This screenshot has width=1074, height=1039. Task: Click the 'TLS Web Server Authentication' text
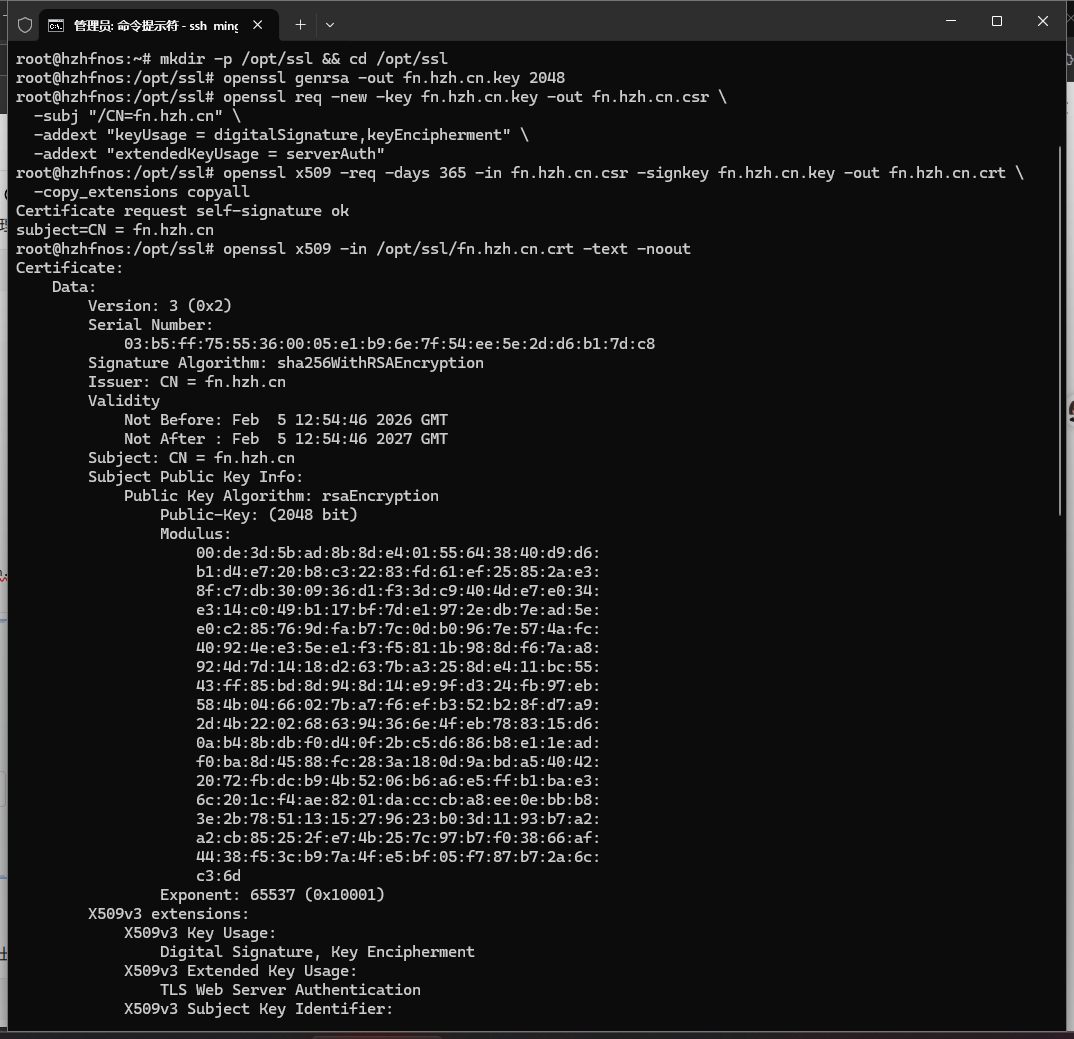290,990
